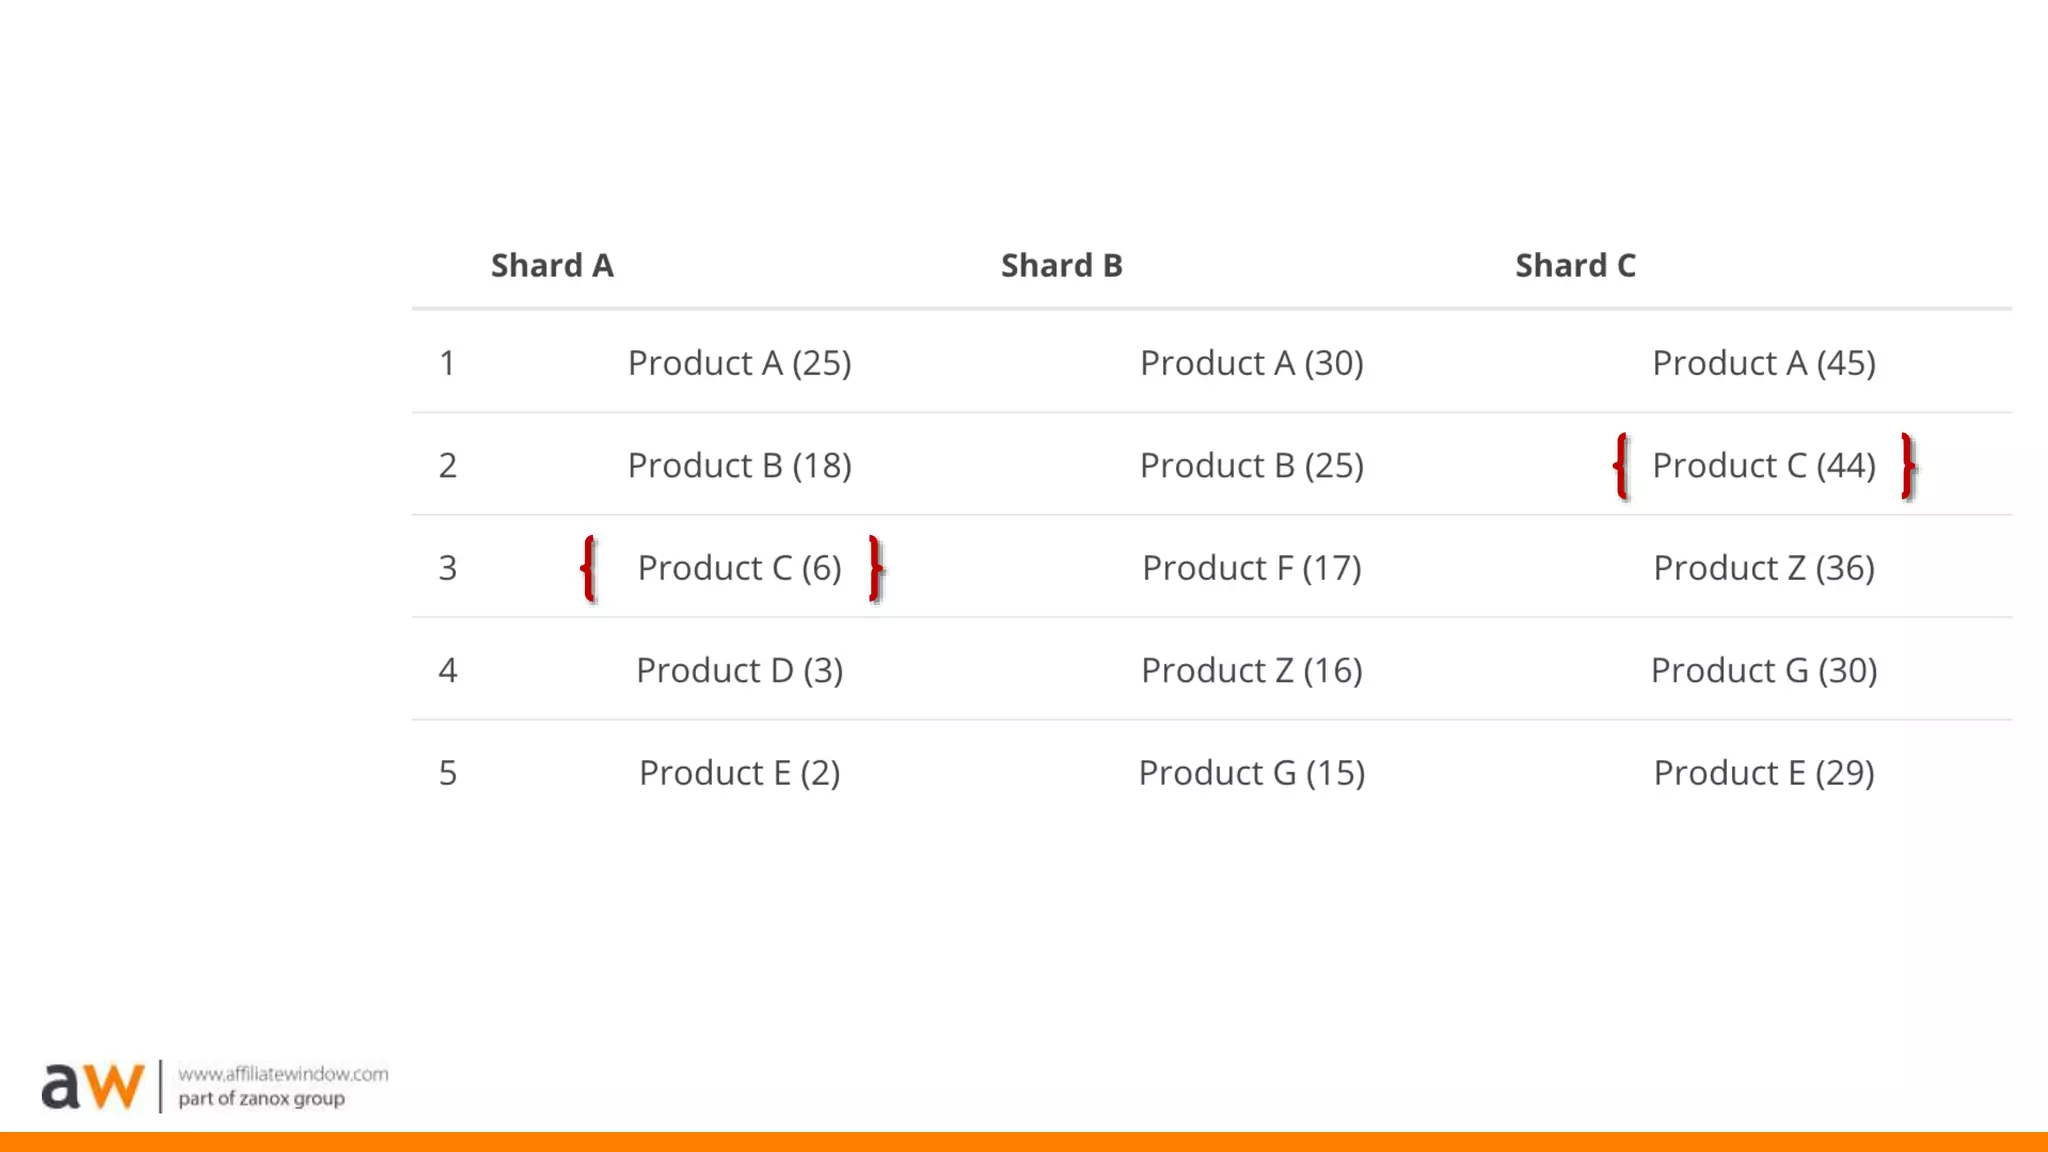Click the orange footer bar
Screen dimensions: 2048x1152
click(x=1024, y=1142)
